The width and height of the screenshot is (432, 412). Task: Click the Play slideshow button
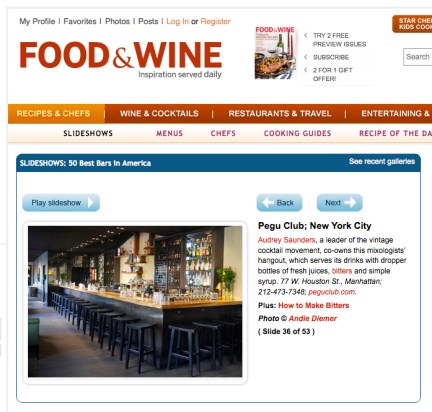(x=61, y=203)
